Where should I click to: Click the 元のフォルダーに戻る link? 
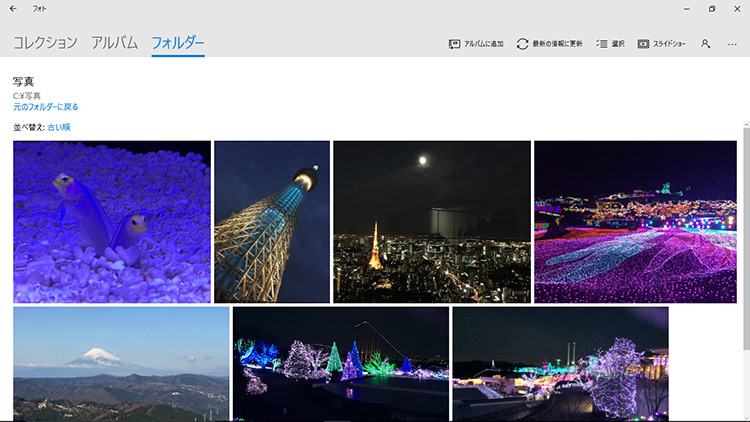tap(45, 106)
